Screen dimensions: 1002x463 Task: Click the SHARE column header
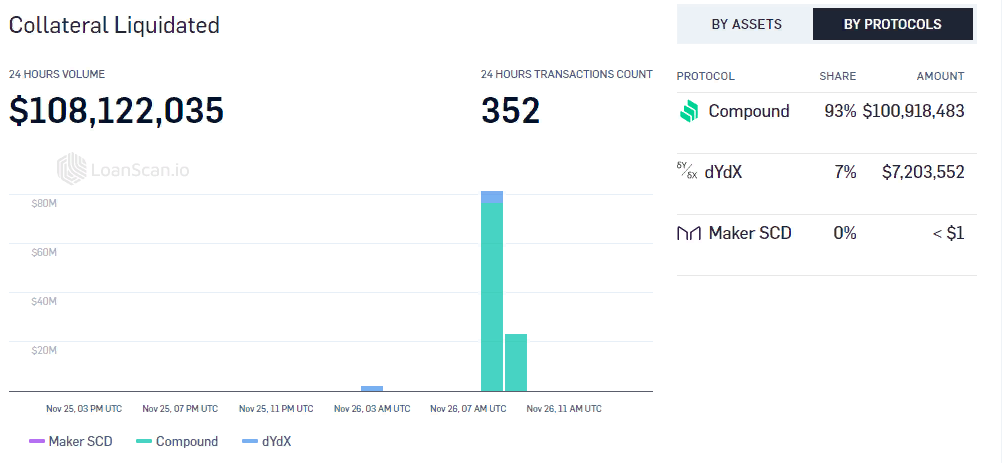838,76
